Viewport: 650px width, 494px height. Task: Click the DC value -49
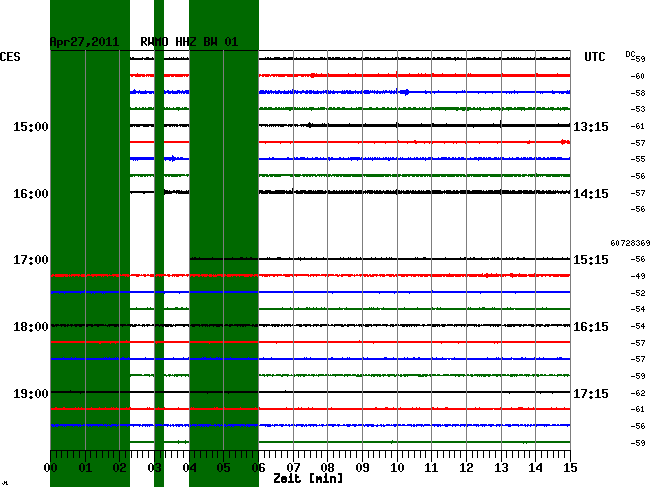pos(638,276)
